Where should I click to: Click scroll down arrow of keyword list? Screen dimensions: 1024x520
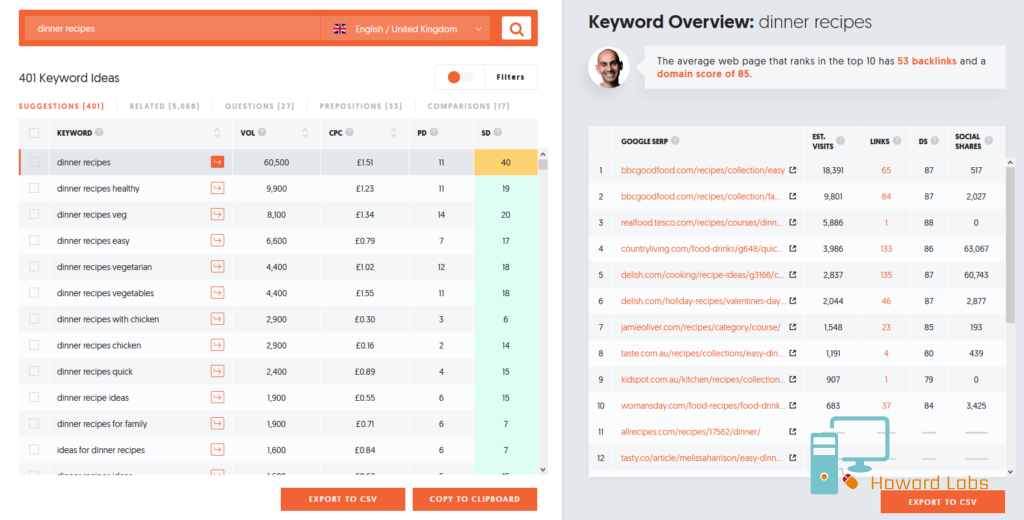(x=543, y=469)
